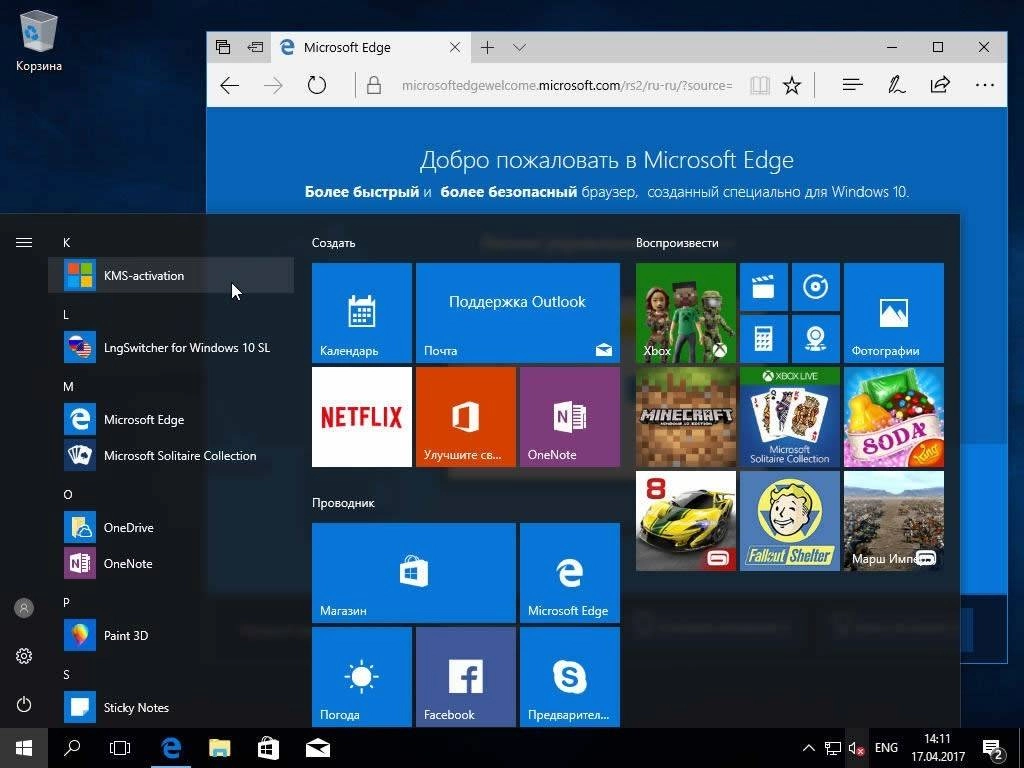Open the Photos tile (Фотографии)
Image resolution: width=1024 pixels, height=768 pixels.
click(x=893, y=313)
